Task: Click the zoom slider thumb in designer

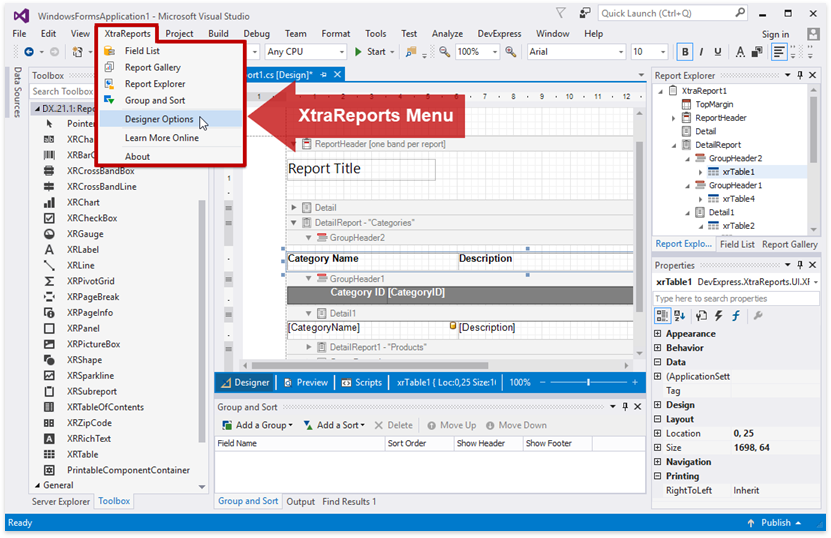Action: (588, 382)
